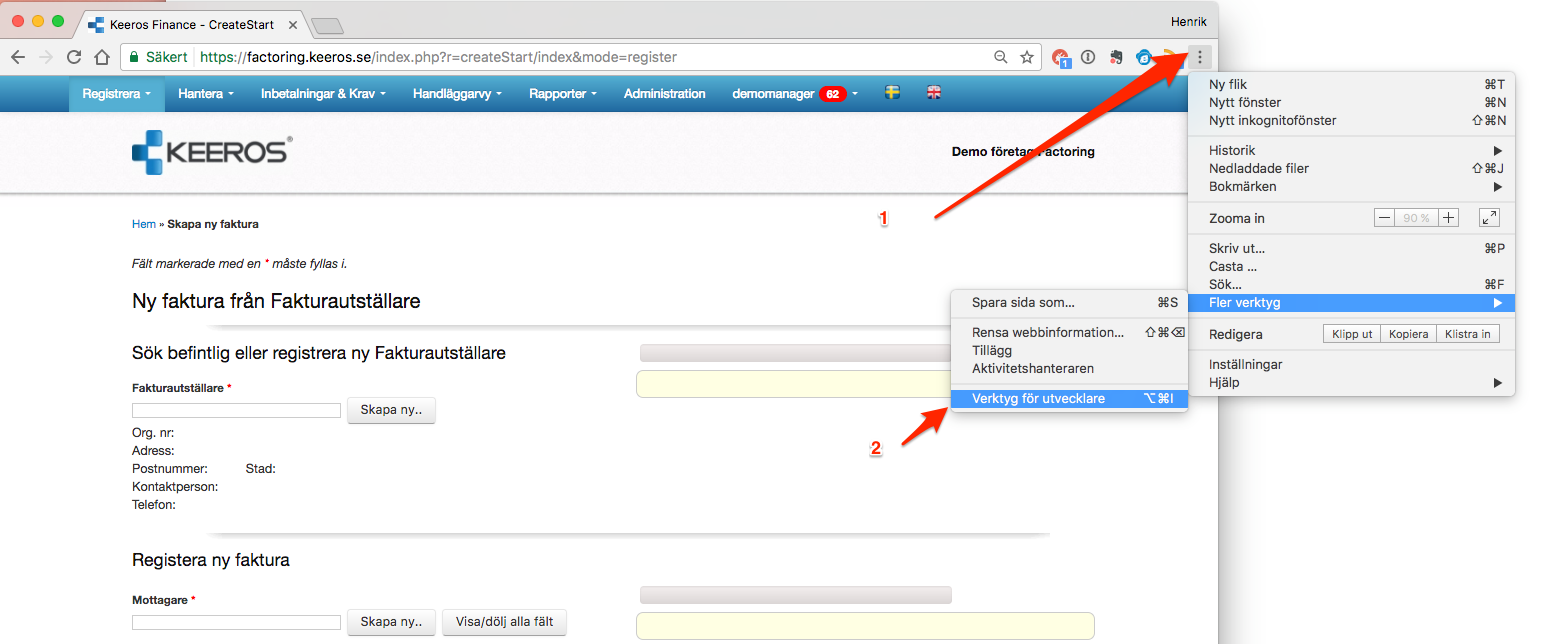
Task: Follow the Hem breadcrumb link
Action: click(x=143, y=224)
